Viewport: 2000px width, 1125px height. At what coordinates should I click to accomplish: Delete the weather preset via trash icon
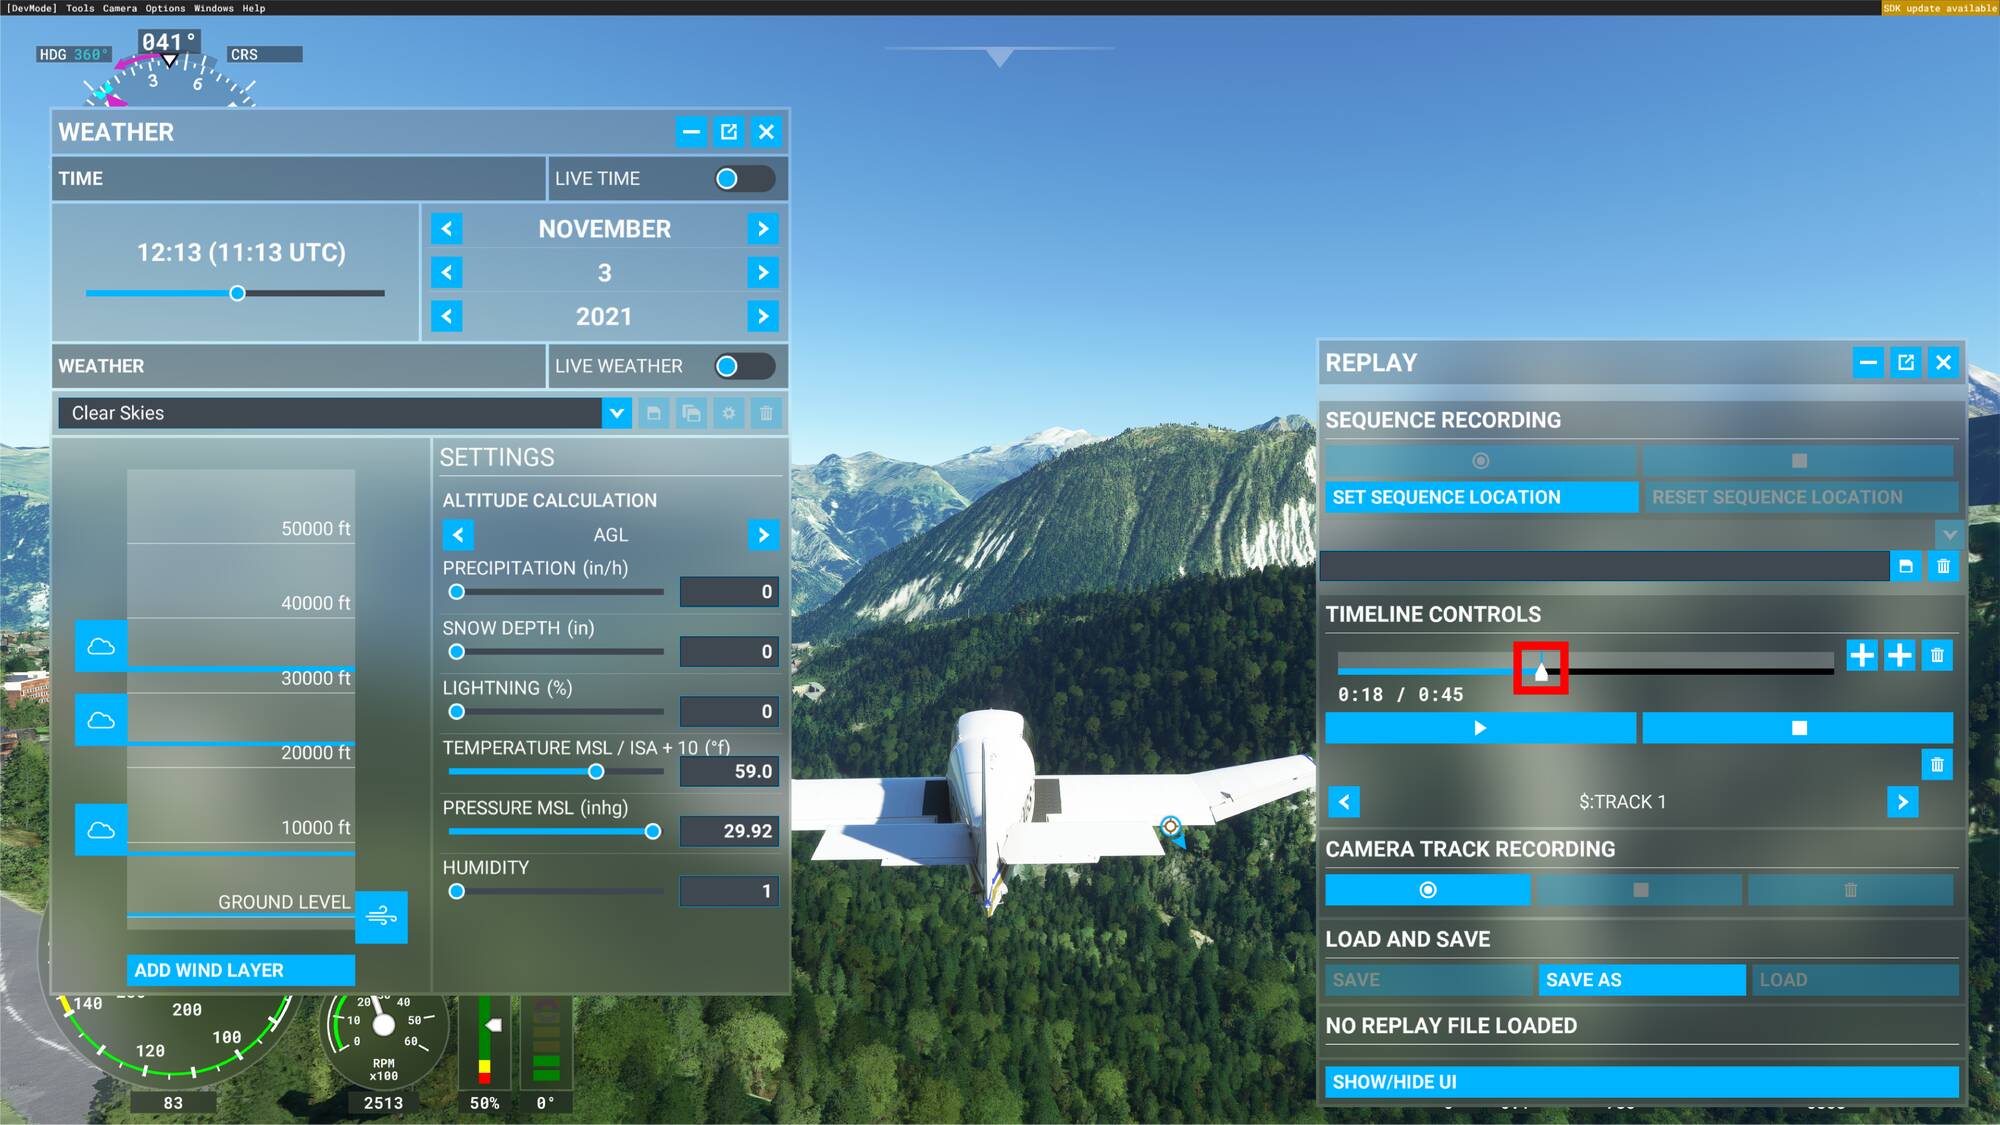766,413
